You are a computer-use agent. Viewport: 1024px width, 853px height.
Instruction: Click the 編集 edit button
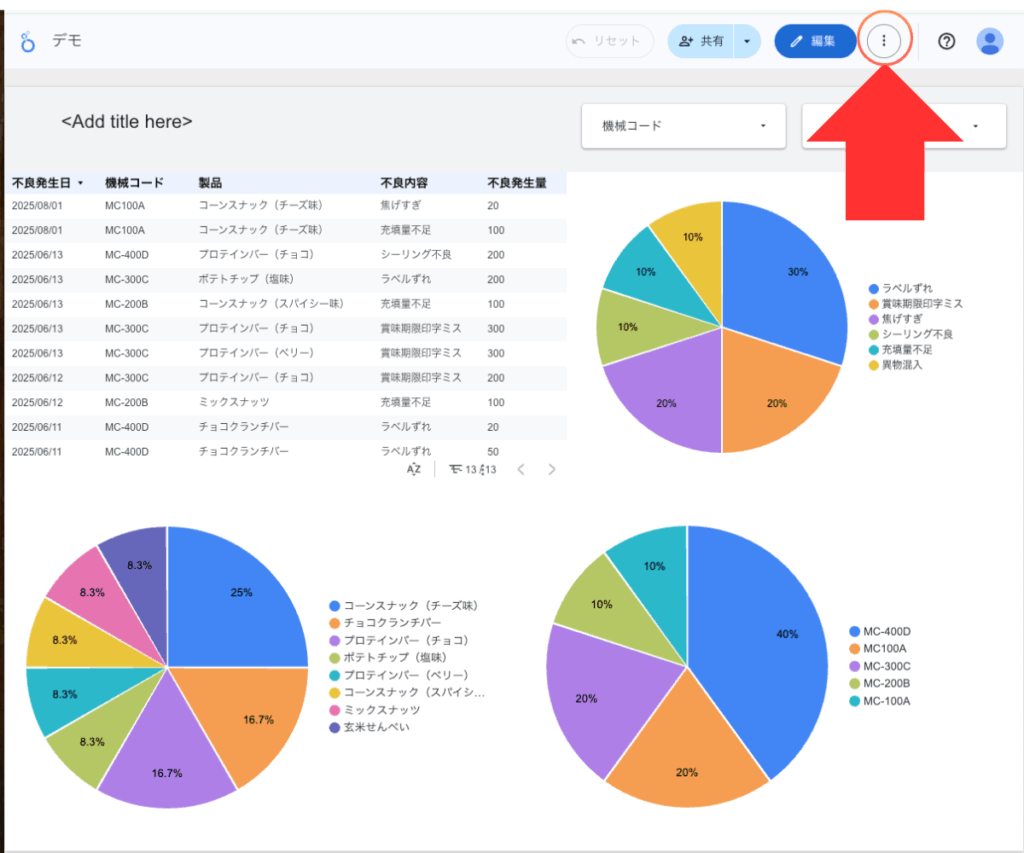(814, 41)
